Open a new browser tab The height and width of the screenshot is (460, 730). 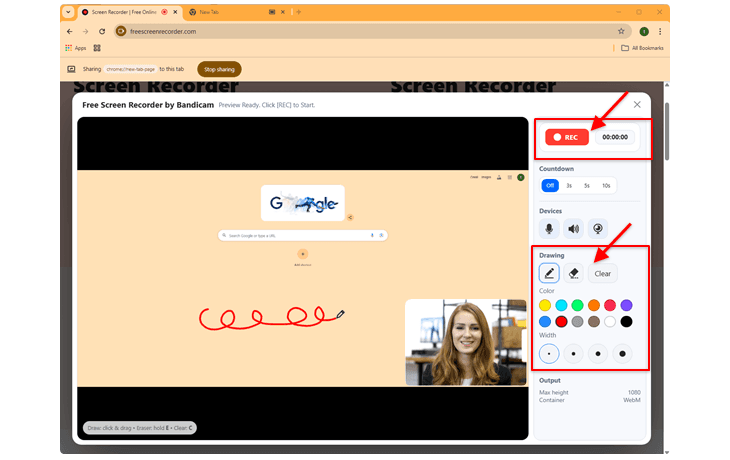click(x=298, y=12)
